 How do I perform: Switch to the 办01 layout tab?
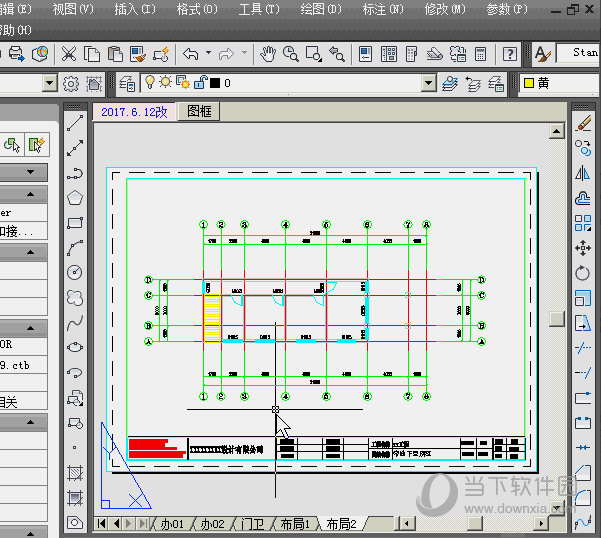(172, 523)
